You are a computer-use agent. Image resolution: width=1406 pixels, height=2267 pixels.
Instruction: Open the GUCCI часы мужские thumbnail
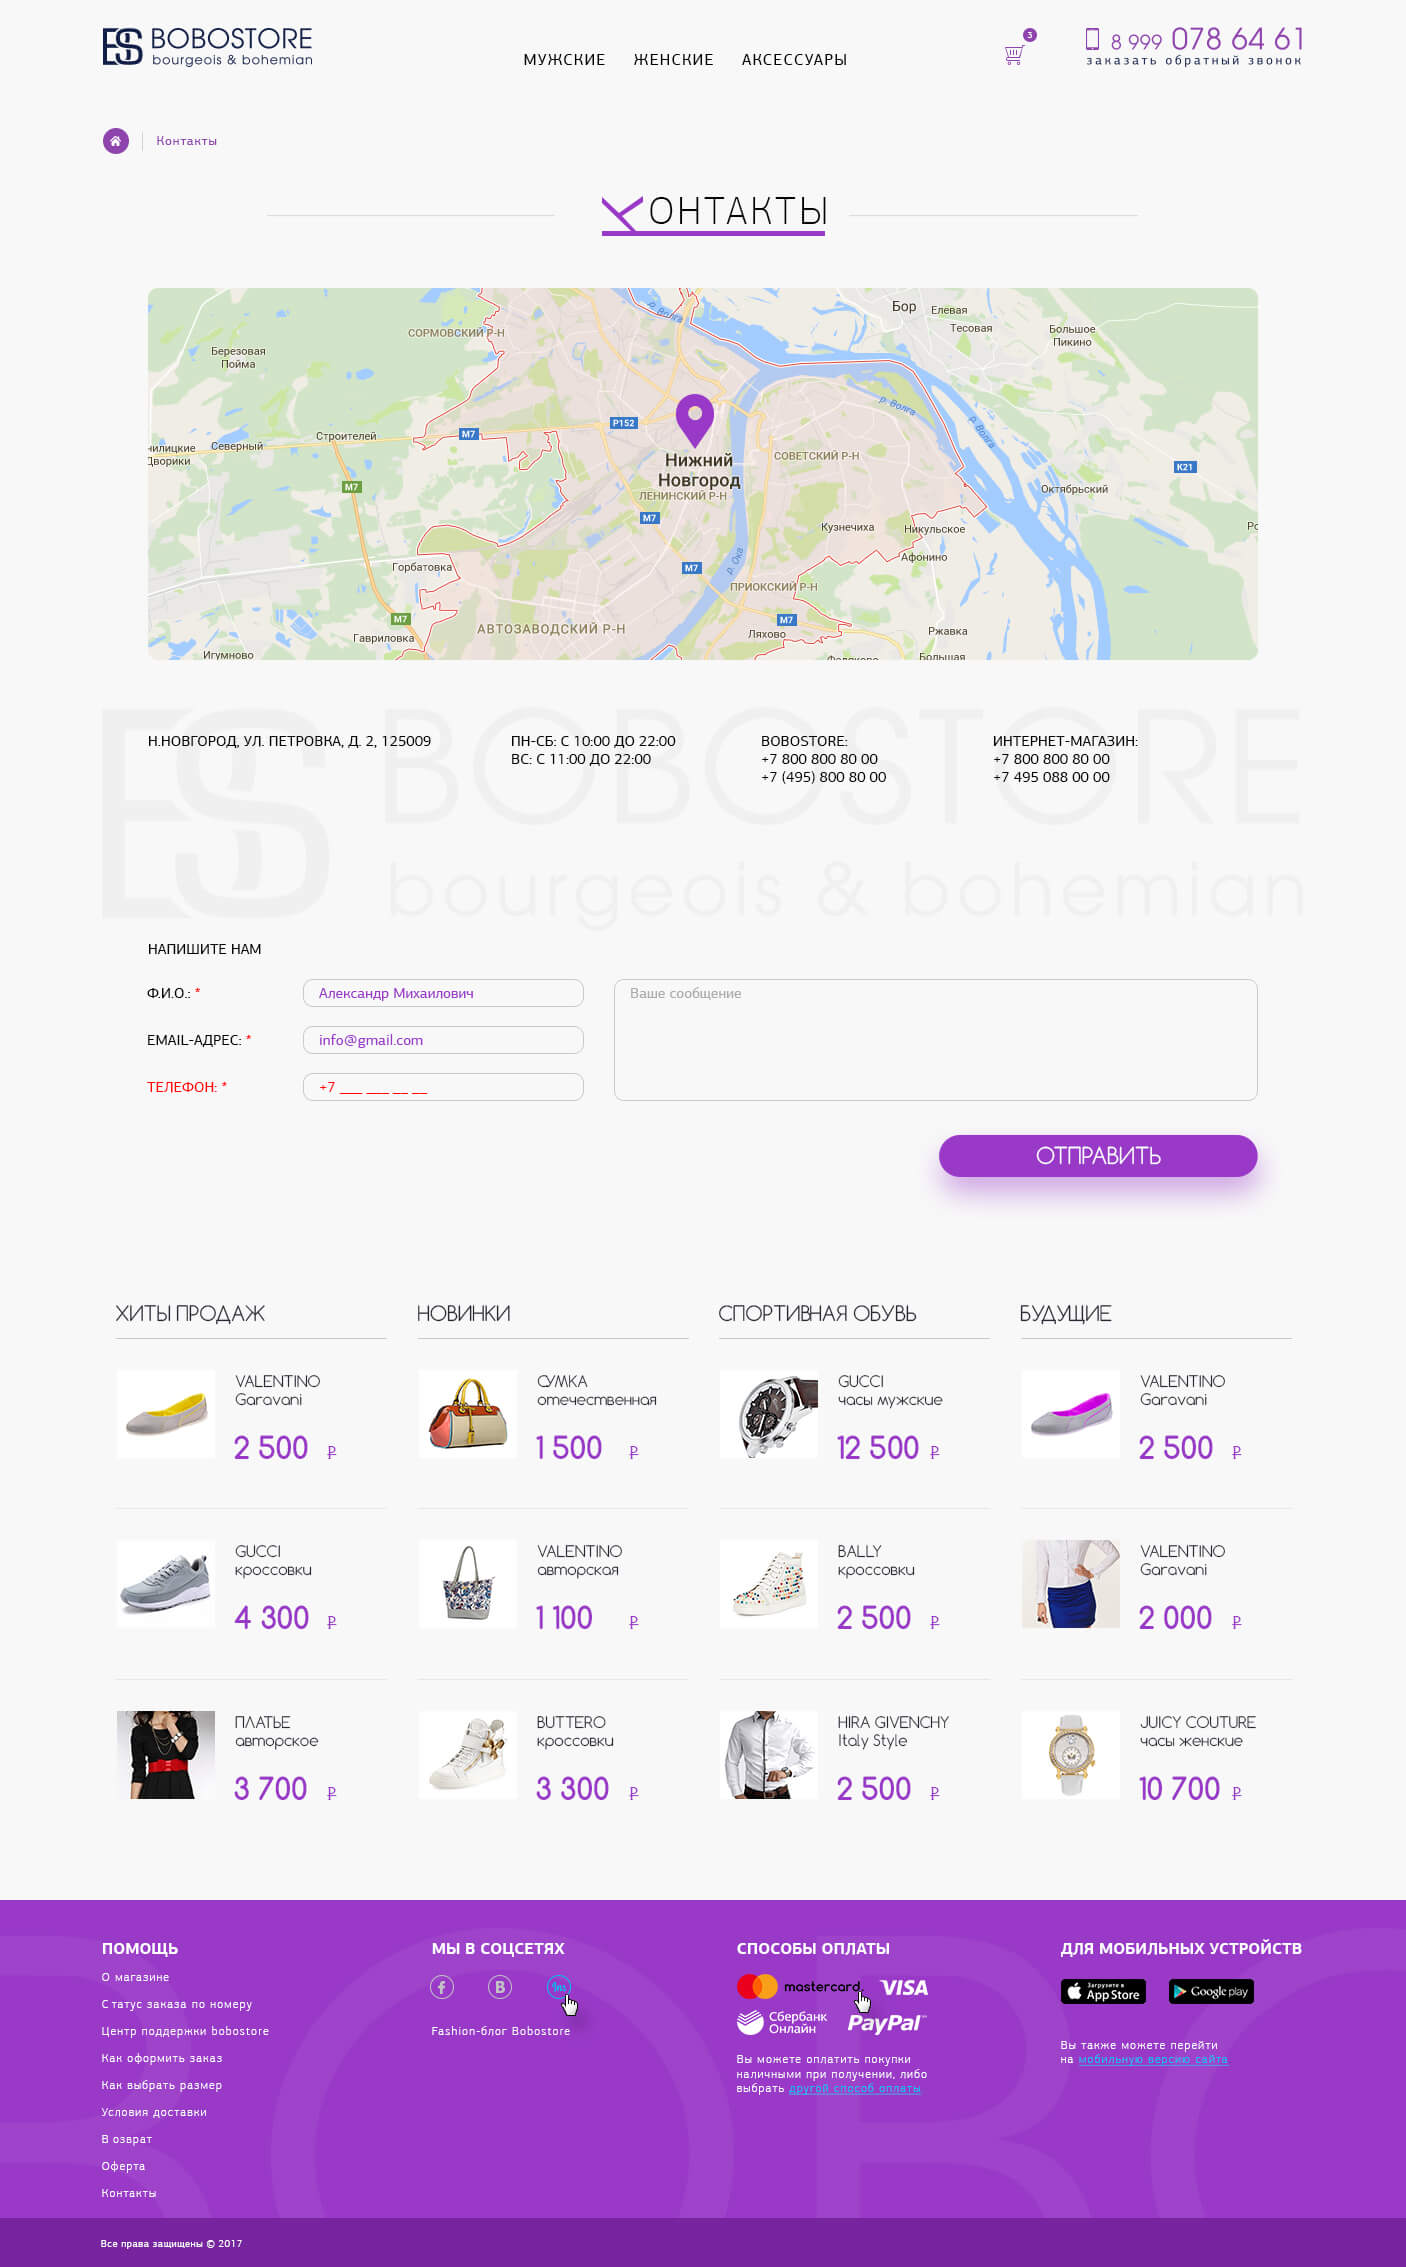(769, 1414)
